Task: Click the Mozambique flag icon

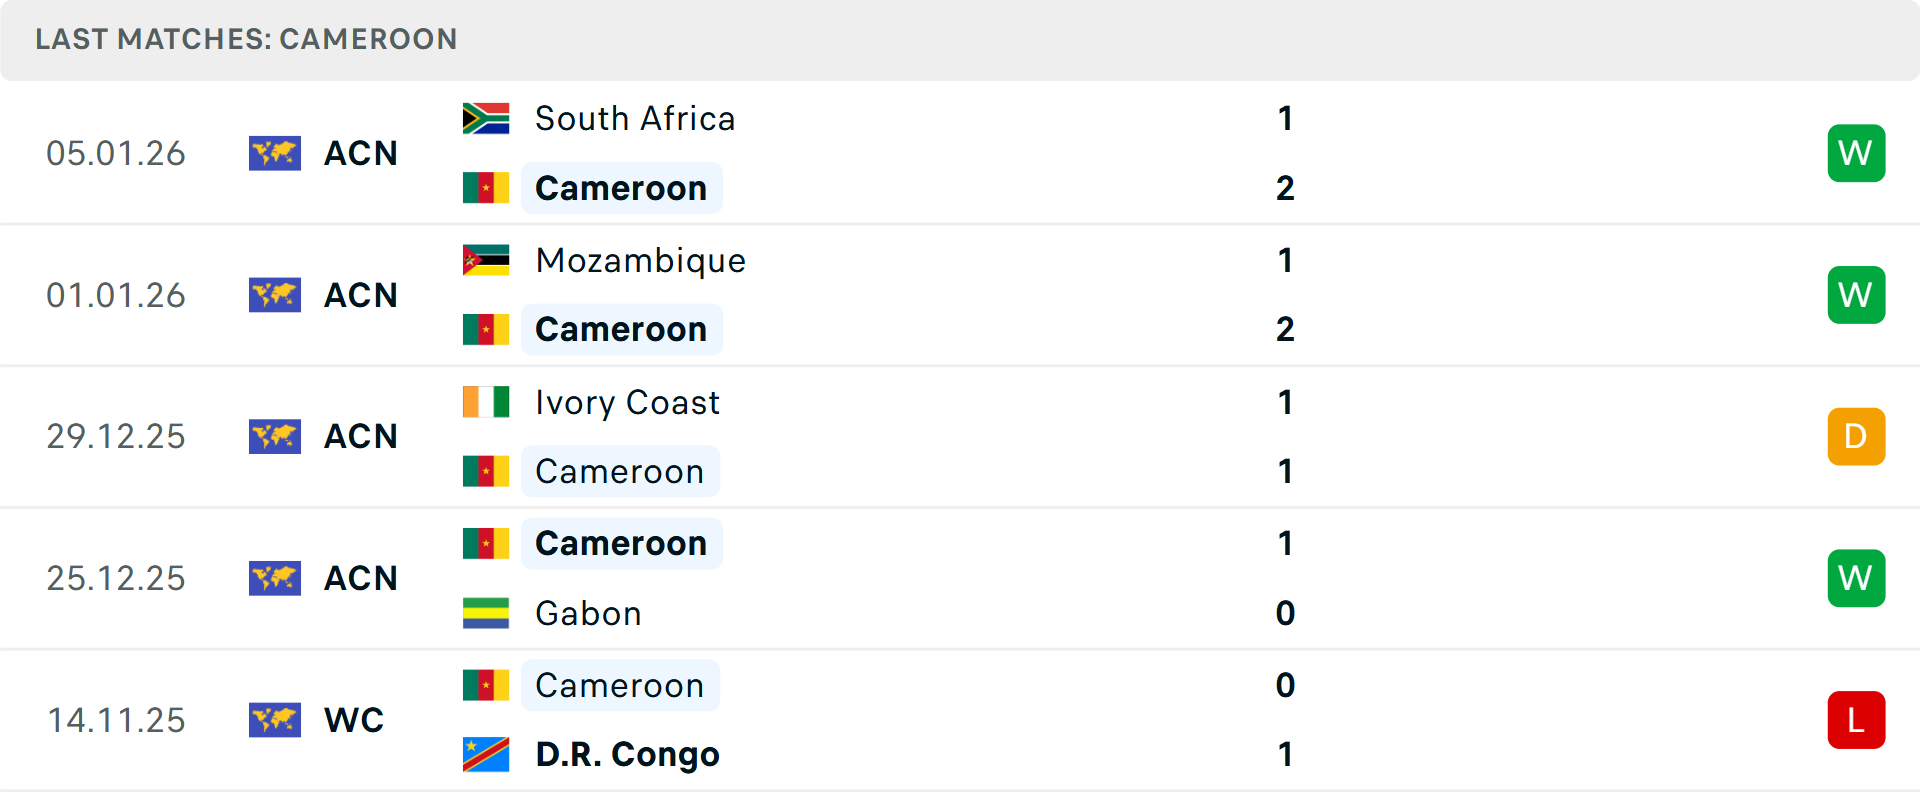Action: 486,260
